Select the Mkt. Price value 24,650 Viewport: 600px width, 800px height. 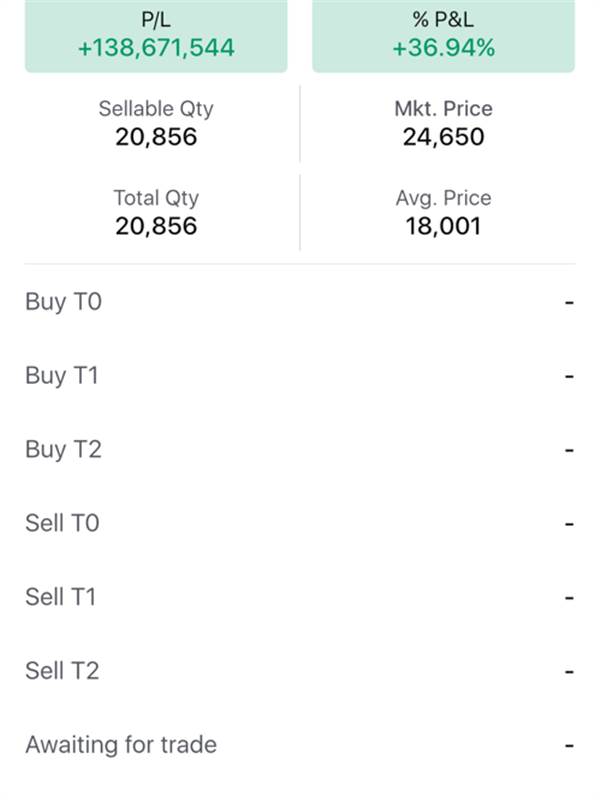coord(443,137)
